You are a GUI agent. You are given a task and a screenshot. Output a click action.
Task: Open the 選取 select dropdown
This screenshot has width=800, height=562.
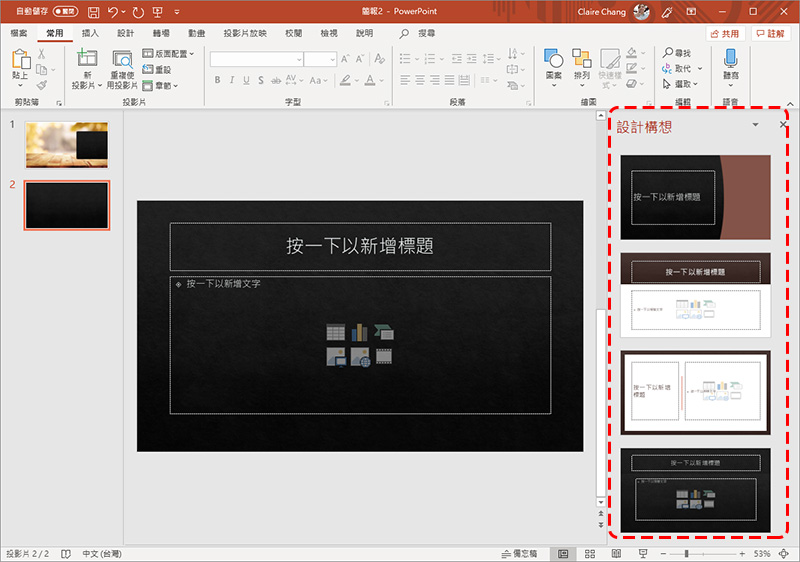680,84
